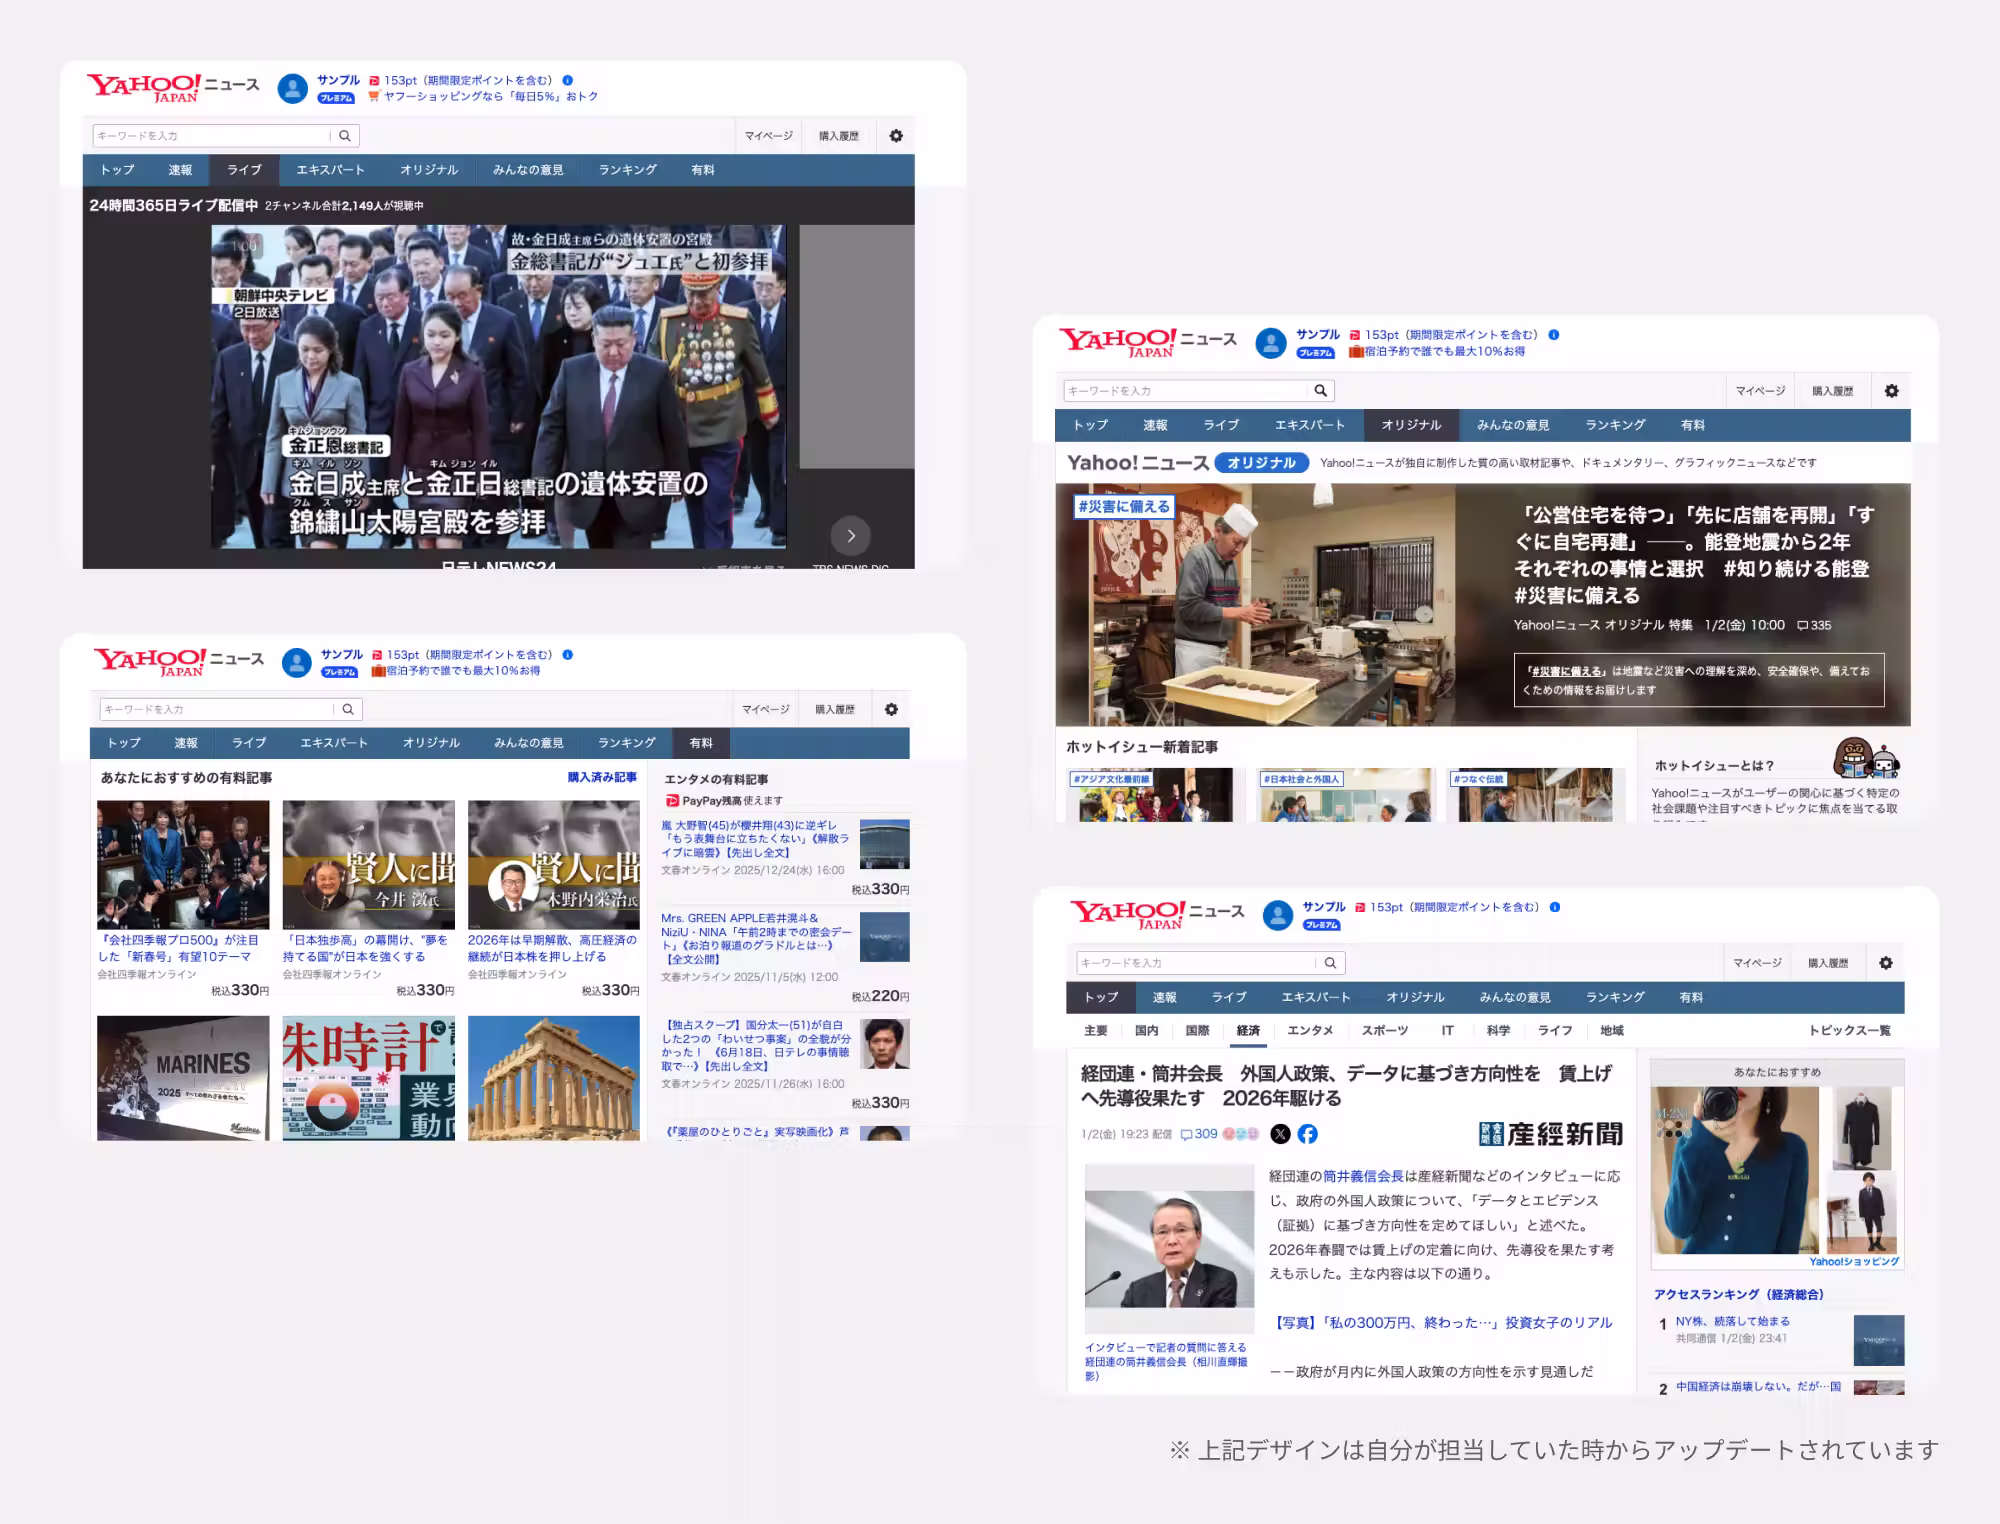The width and height of the screenshot is (2000, 1524).
Task: Click the #災害に備える tag on hero image
Action: [x=1123, y=507]
